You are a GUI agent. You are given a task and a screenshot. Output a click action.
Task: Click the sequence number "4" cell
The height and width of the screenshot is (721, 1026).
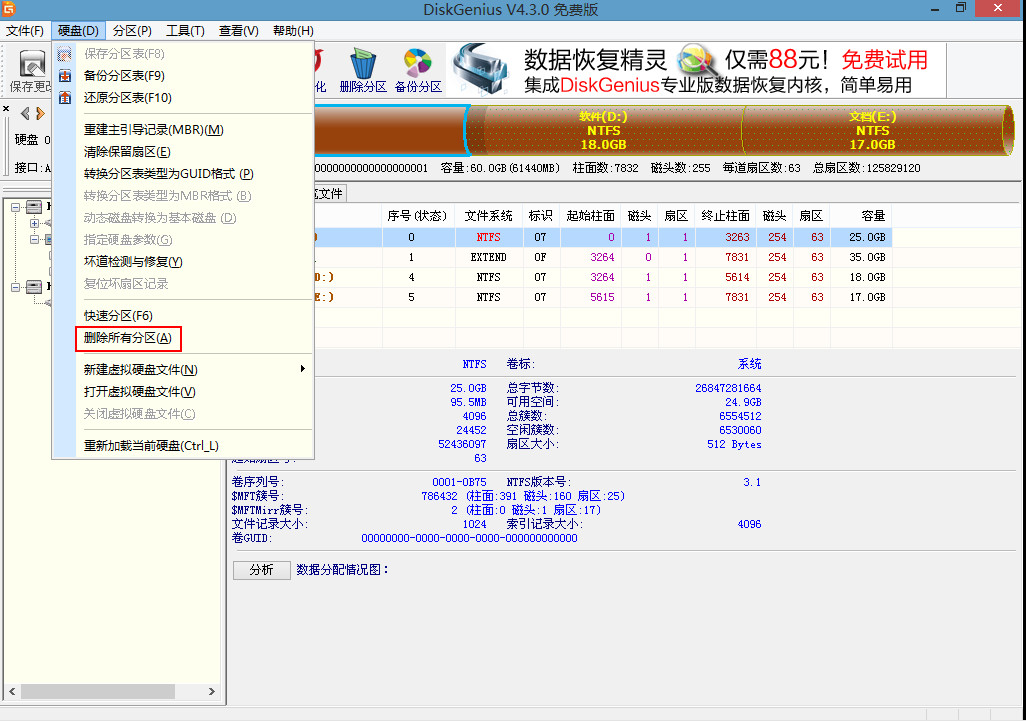(x=411, y=277)
